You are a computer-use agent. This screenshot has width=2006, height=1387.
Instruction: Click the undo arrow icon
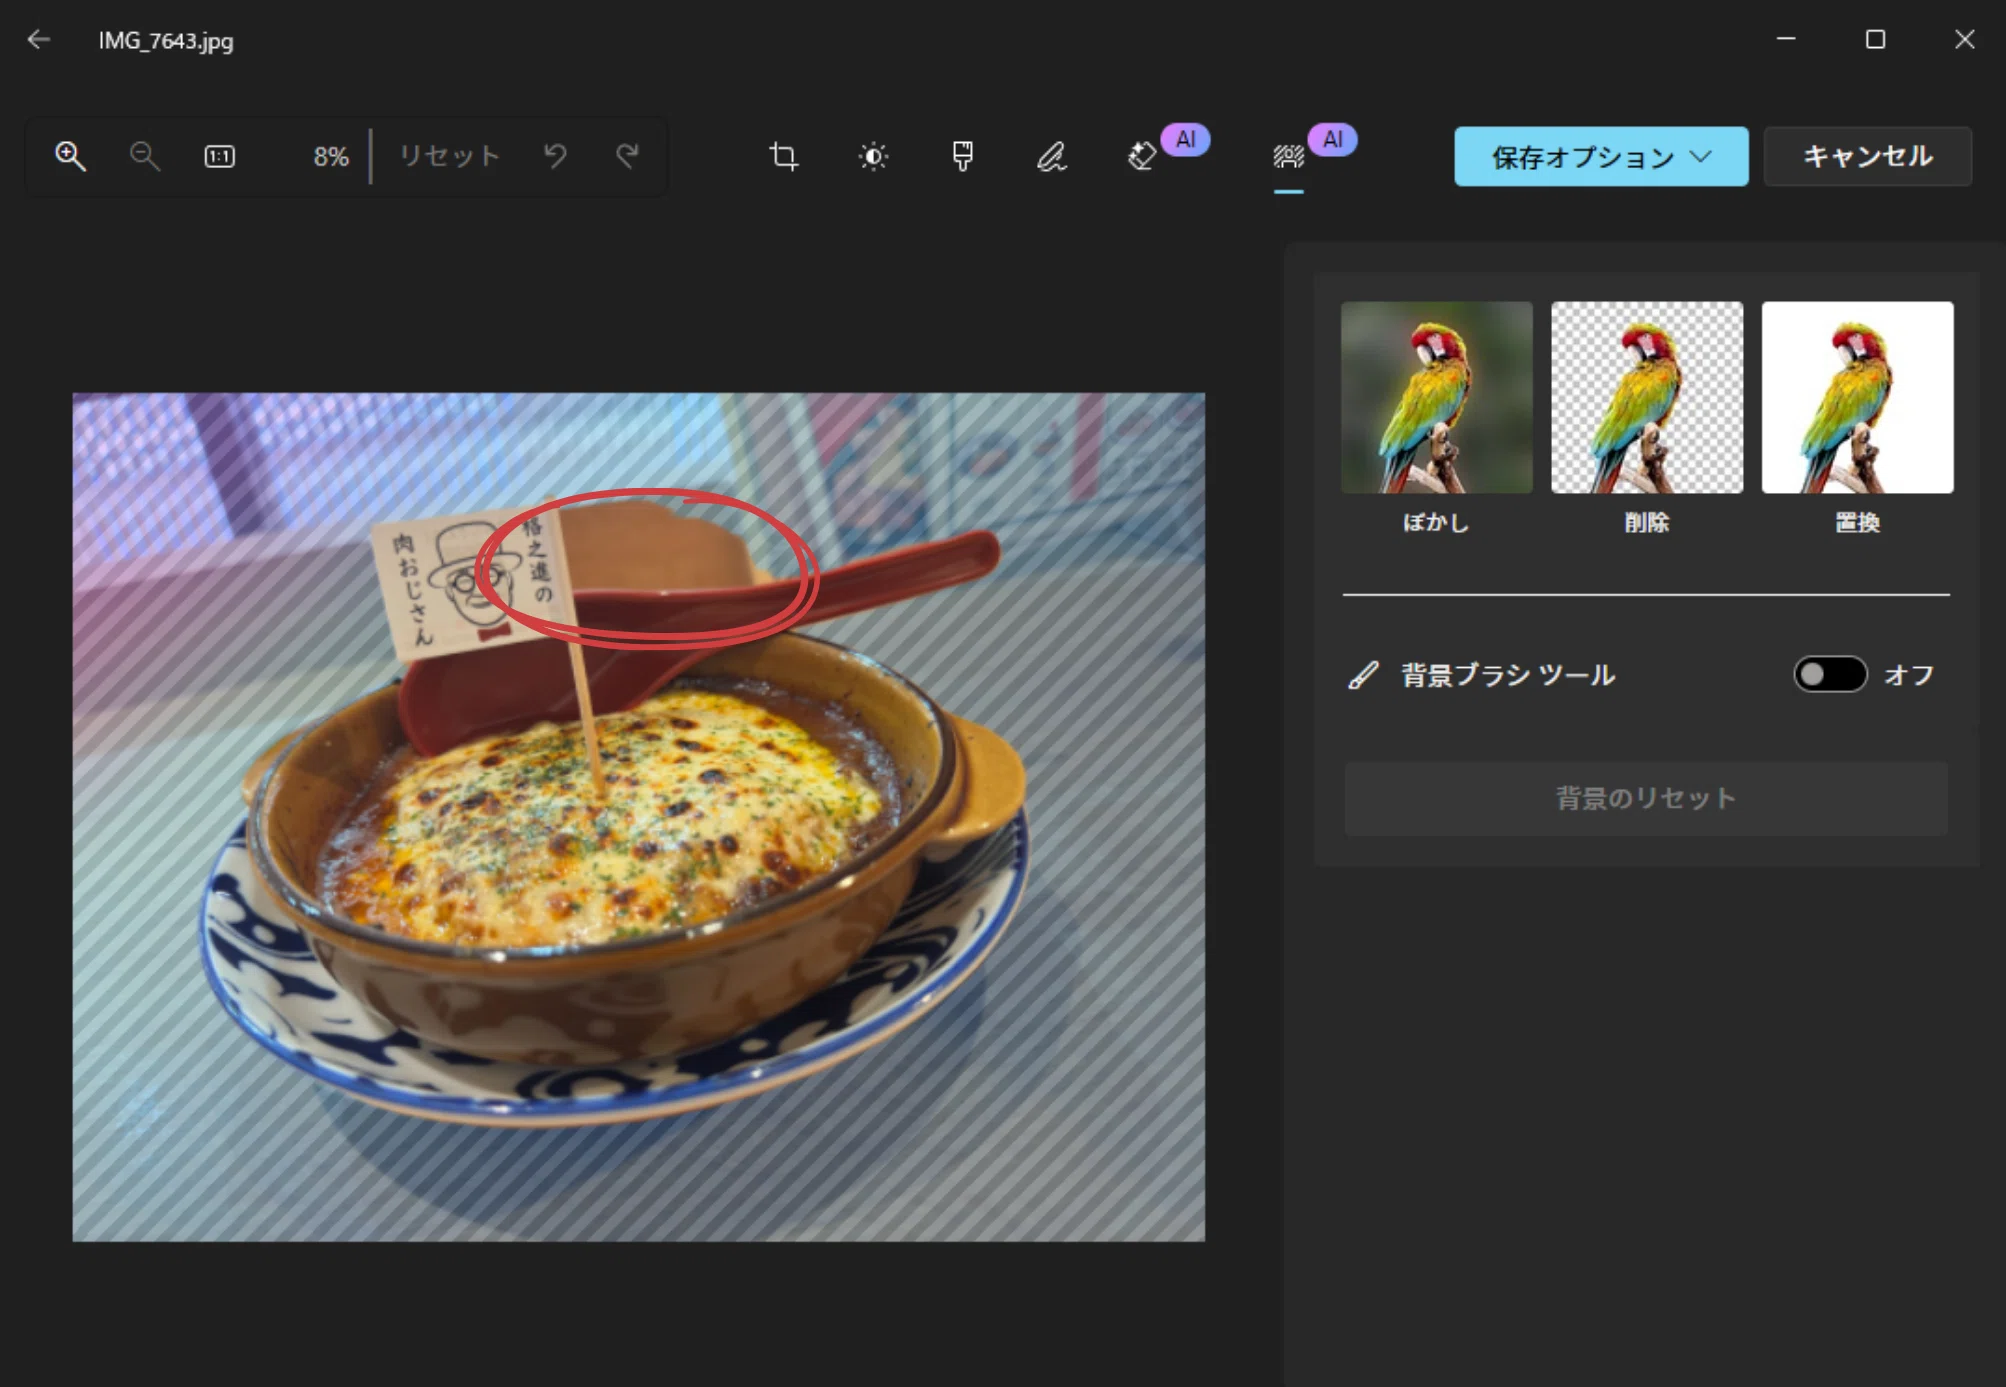click(555, 156)
